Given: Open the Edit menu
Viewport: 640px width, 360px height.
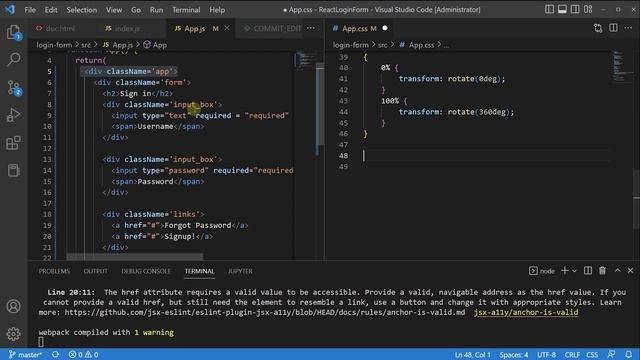Looking at the screenshot, I should point(51,9).
